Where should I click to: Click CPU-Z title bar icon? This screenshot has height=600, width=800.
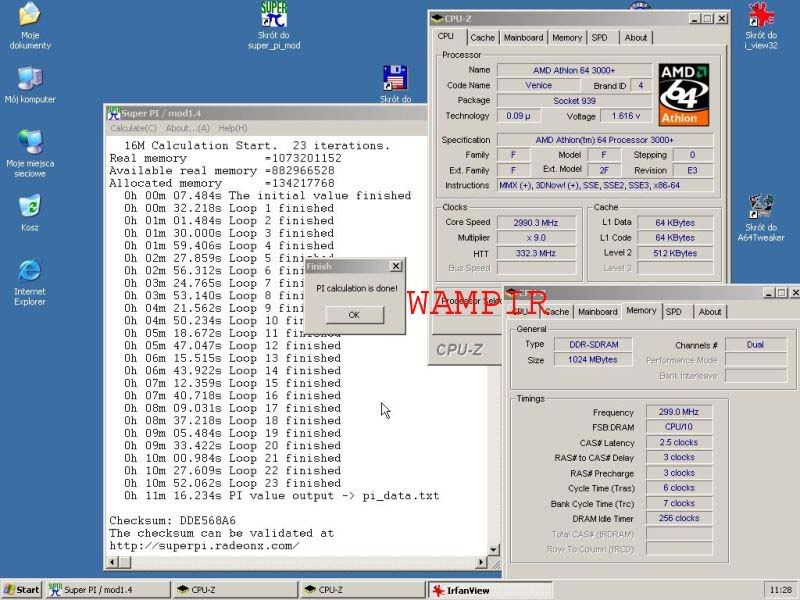click(437, 19)
